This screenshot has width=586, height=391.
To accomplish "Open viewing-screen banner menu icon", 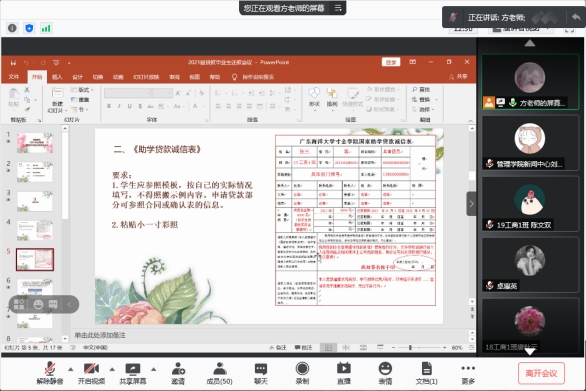I will 338,8.
